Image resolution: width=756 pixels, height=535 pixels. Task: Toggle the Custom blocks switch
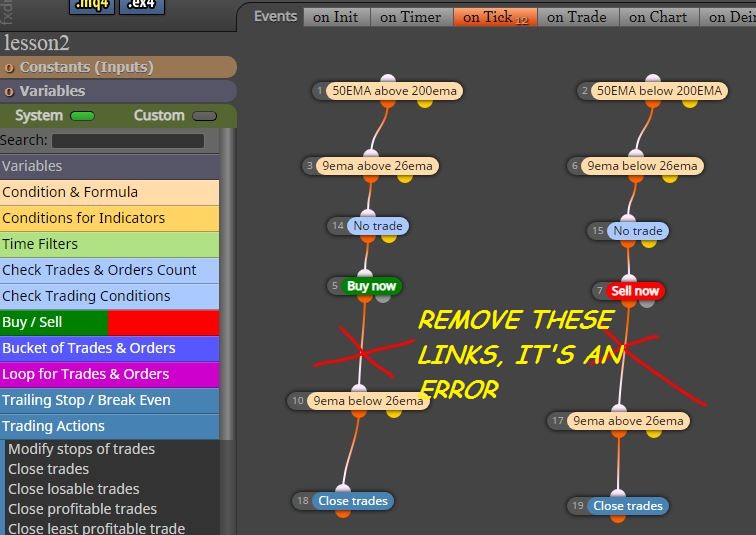(204, 116)
